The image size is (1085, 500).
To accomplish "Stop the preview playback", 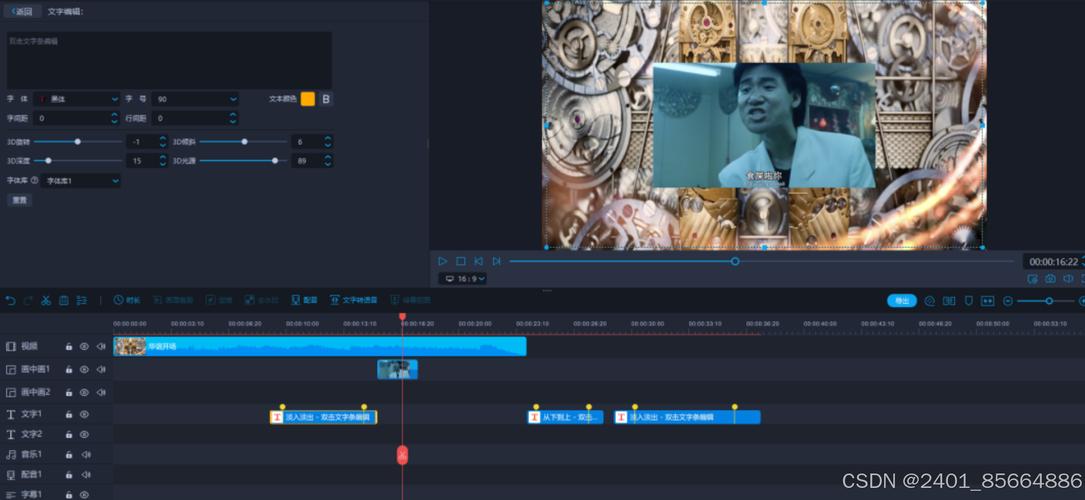I will coord(461,261).
